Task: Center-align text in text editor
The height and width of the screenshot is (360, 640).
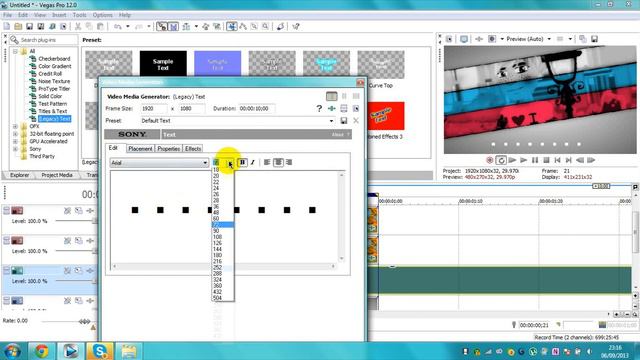Action: 278,162
